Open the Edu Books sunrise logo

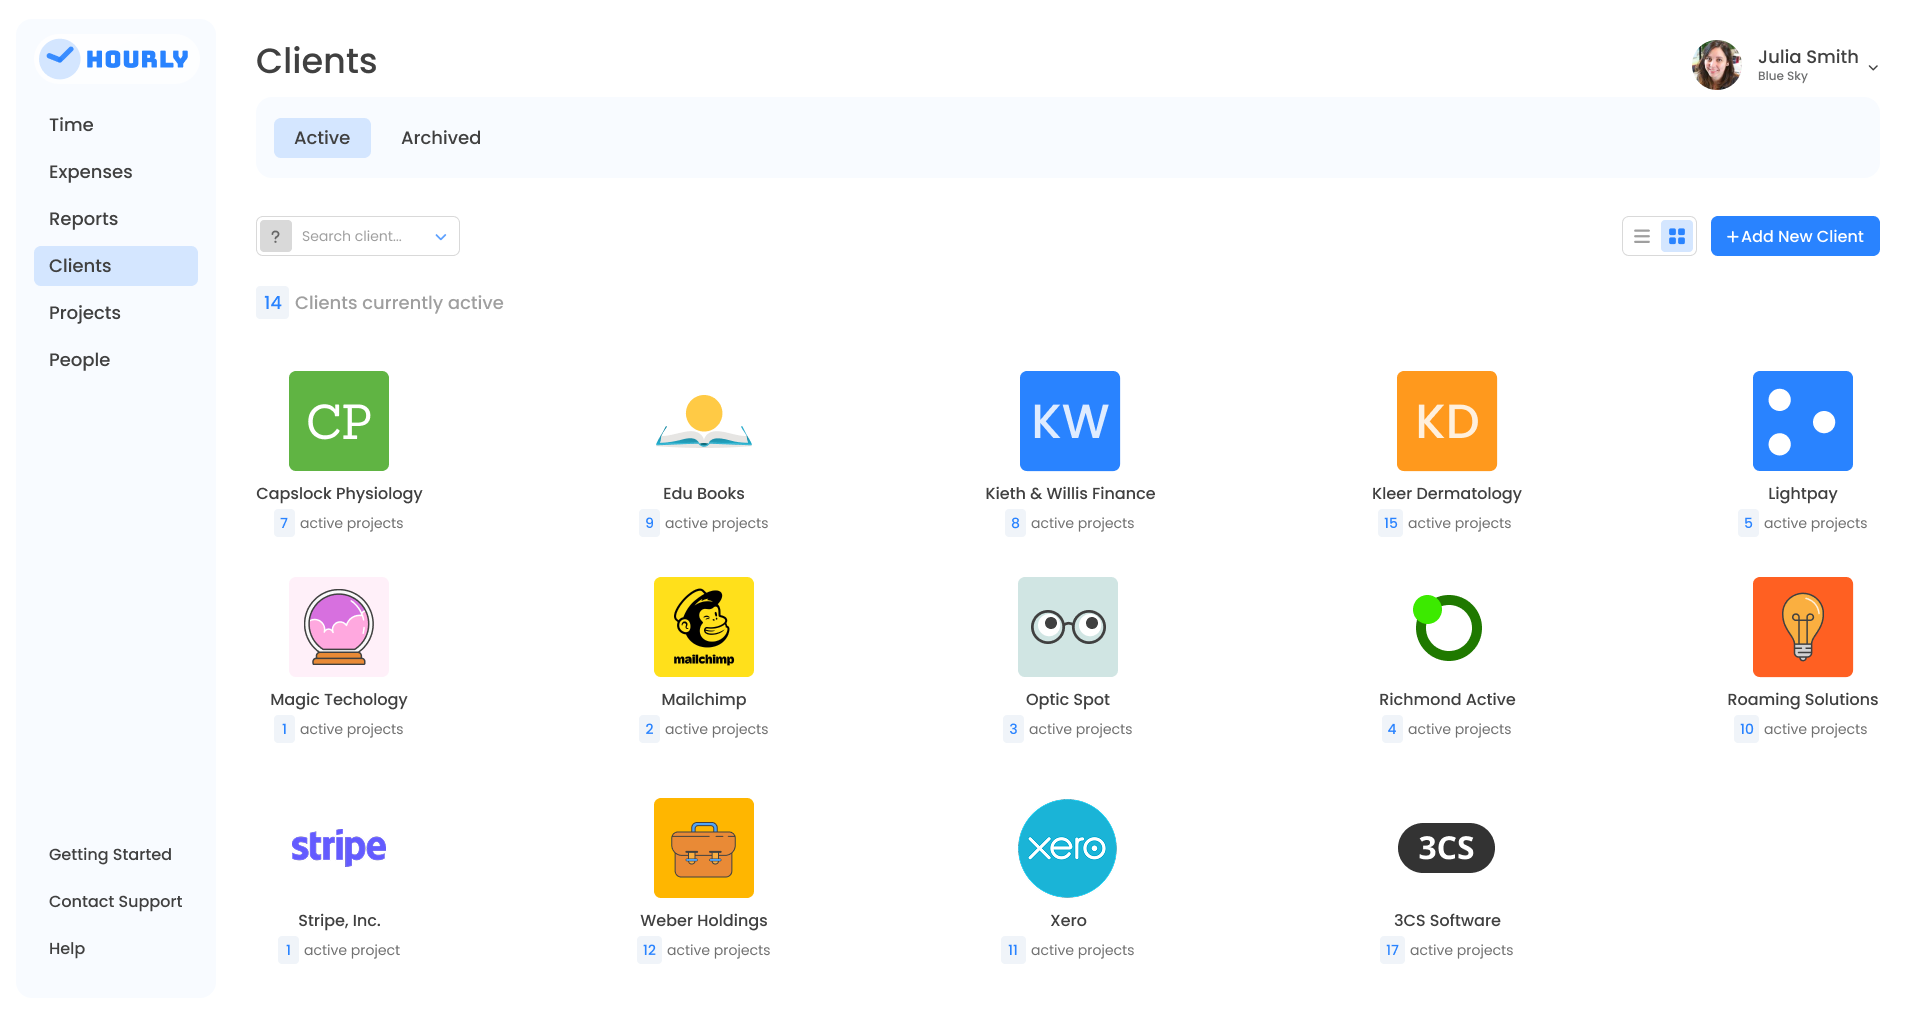tap(704, 421)
